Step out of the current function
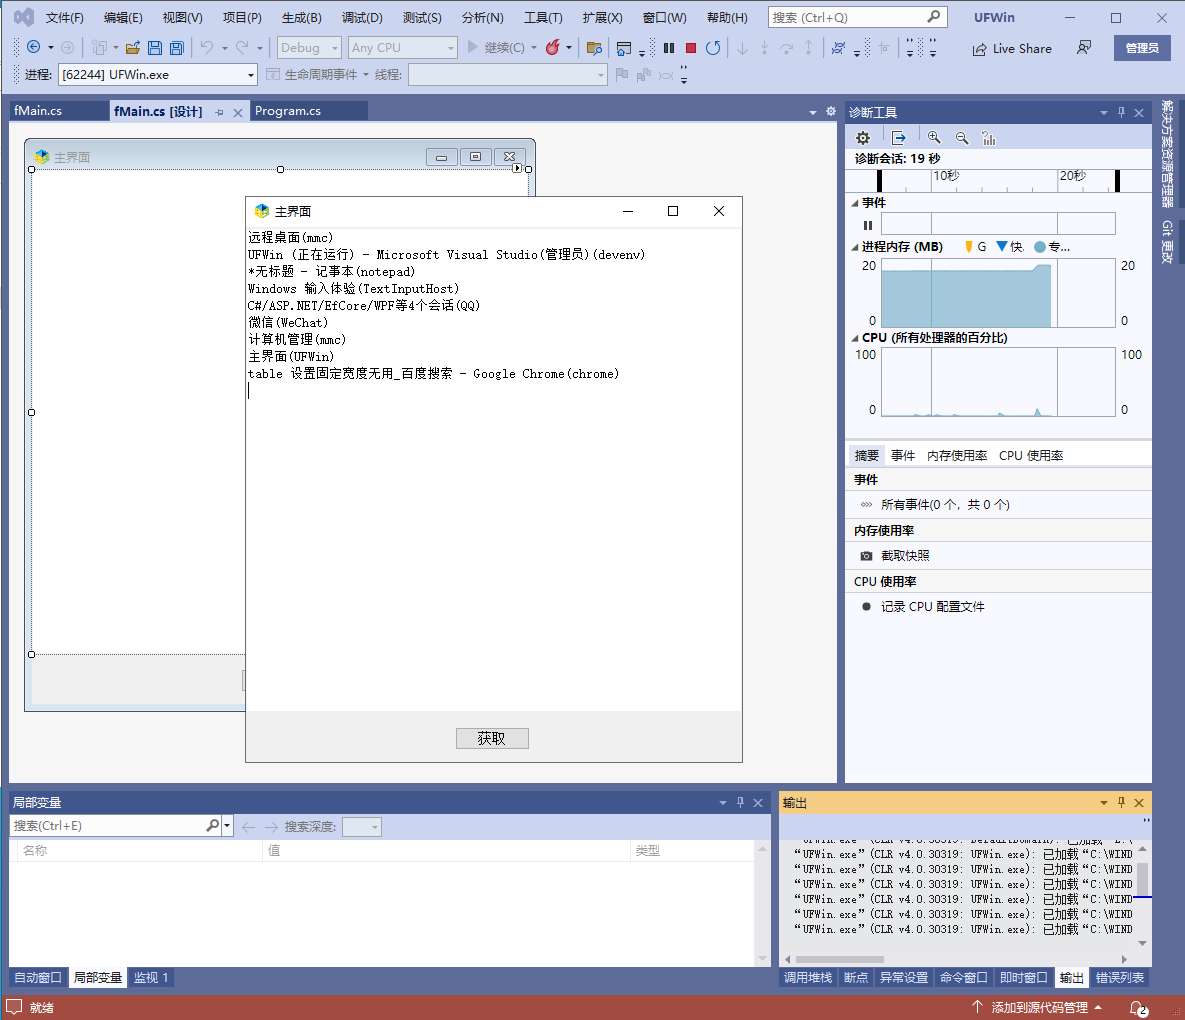Viewport: 1185px width, 1020px height. pos(809,48)
